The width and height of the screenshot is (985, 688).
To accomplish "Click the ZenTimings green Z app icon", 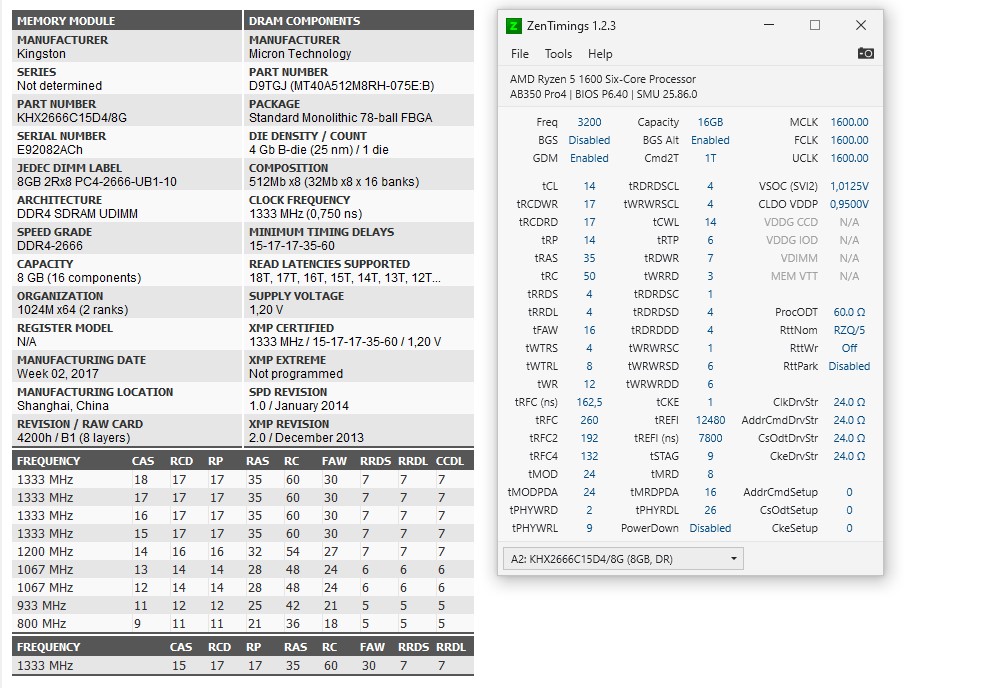I will [x=513, y=26].
